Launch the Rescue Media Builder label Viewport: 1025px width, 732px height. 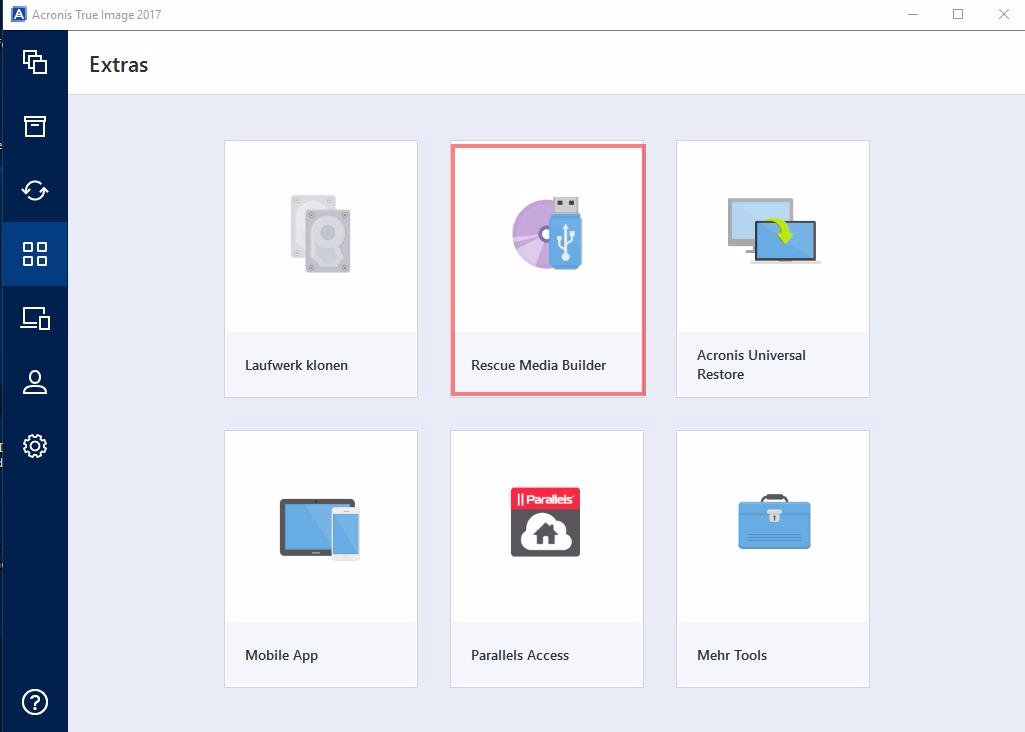point(539,365)
